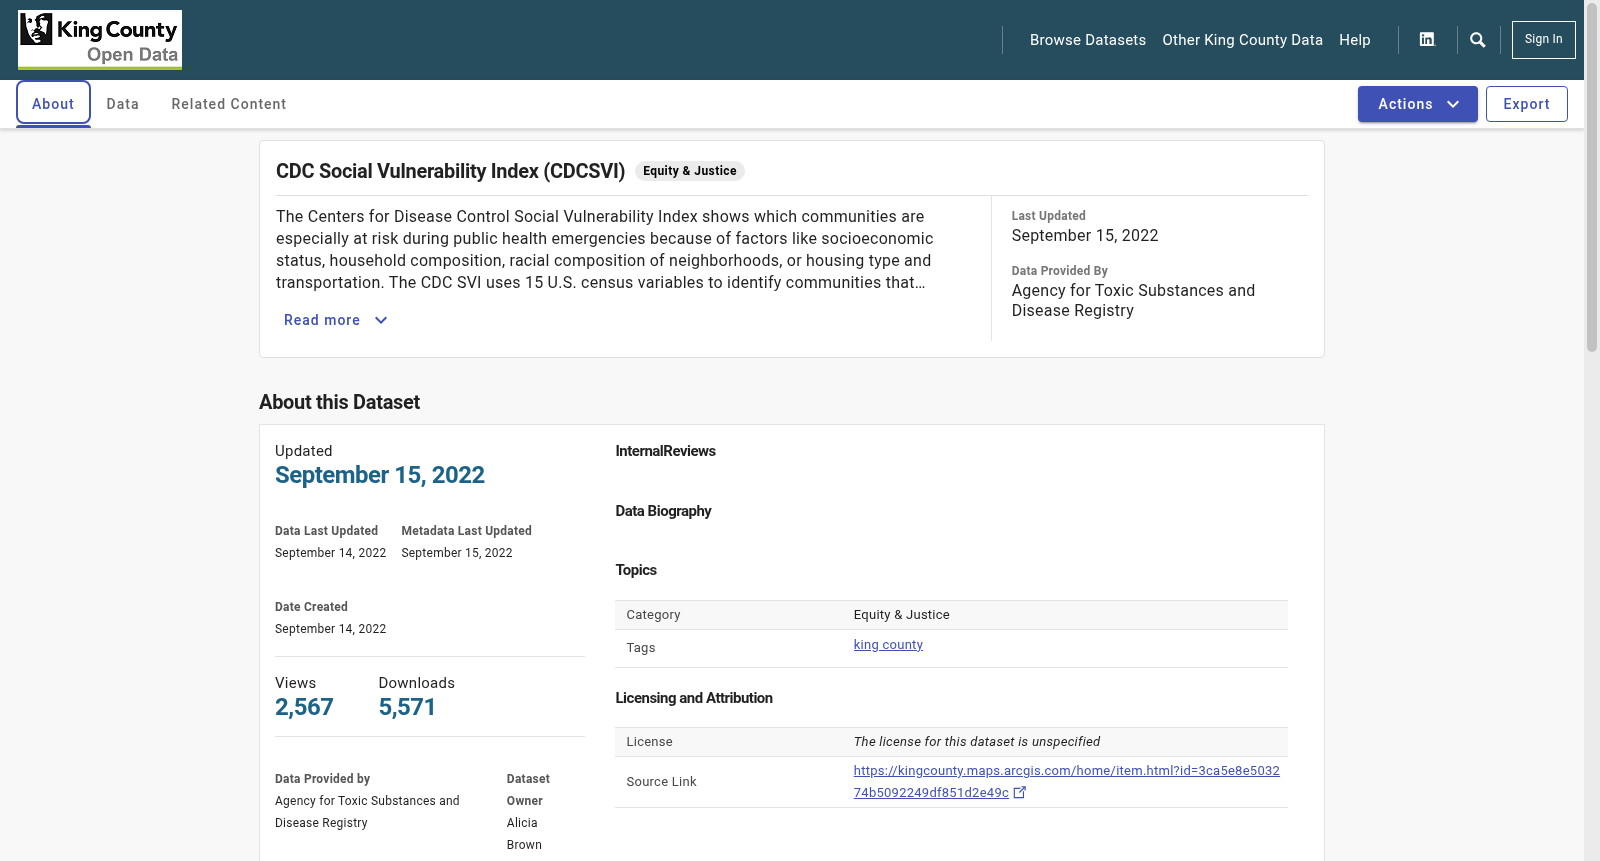Screen dimensions: 1600x861
Task: Click the large Updated date September 15, 2022
Action: pos(380,475)
